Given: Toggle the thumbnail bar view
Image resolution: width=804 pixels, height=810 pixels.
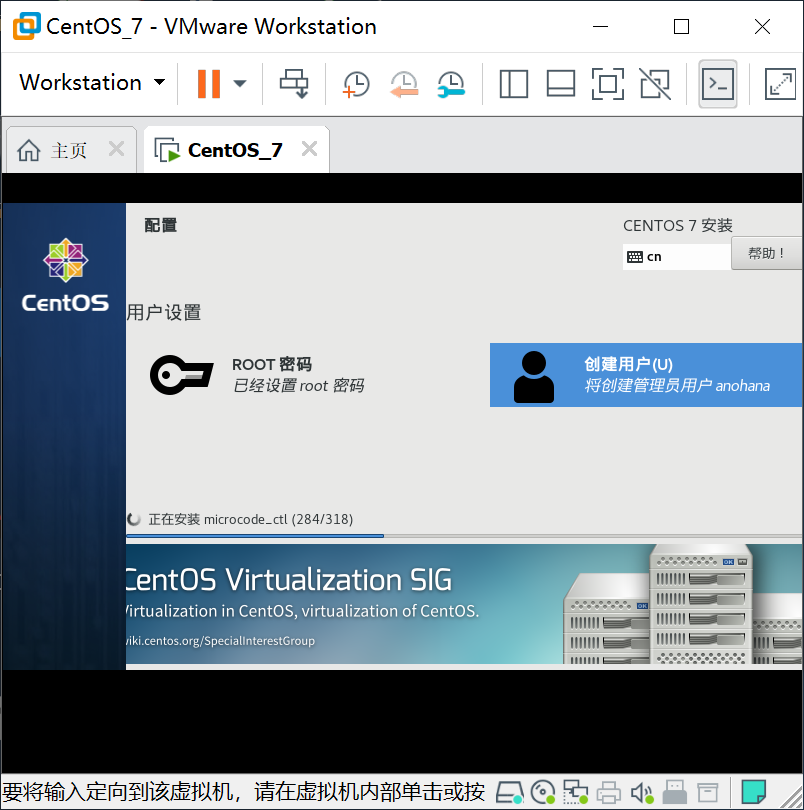Looking at the screenshot, I should click(x=561, y=84).
